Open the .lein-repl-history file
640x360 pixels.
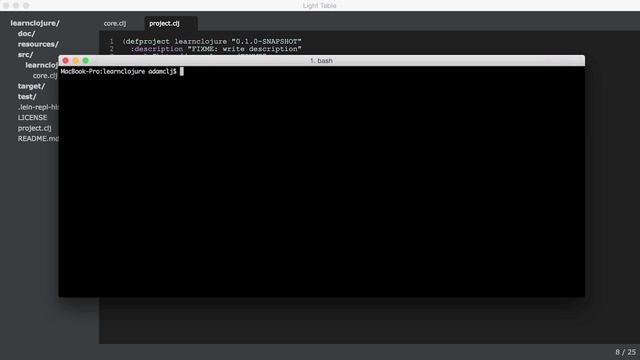[x=38, y=107]
